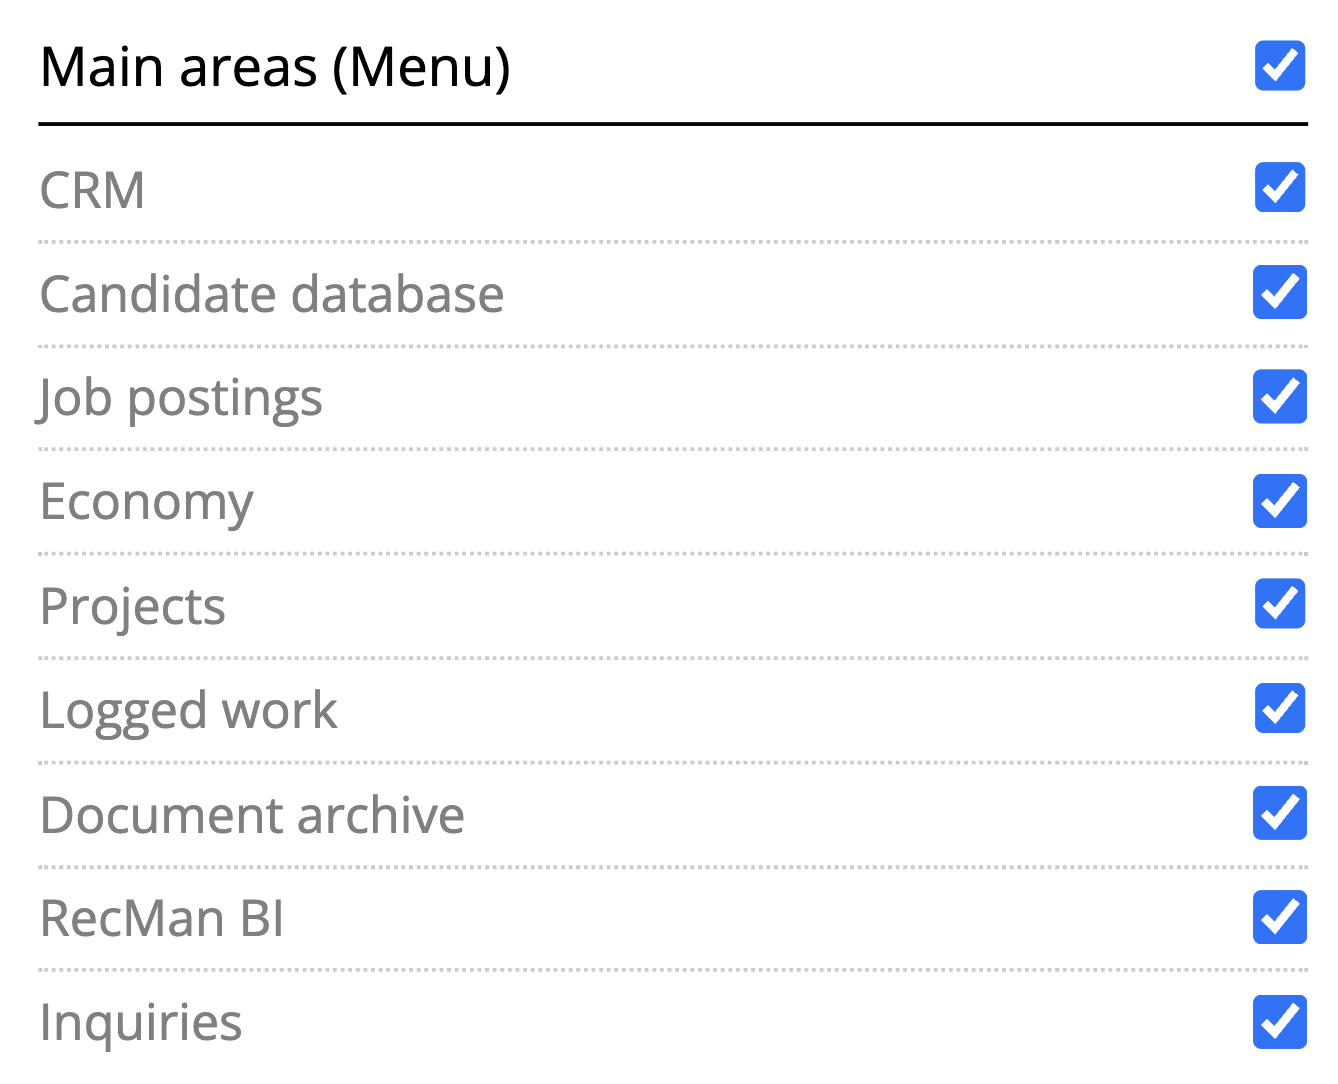Image resolution: width=1338 pixels, height=1084 pixels.
Task: Uncheck the Projects checkbox
Action: point(1279,604)
